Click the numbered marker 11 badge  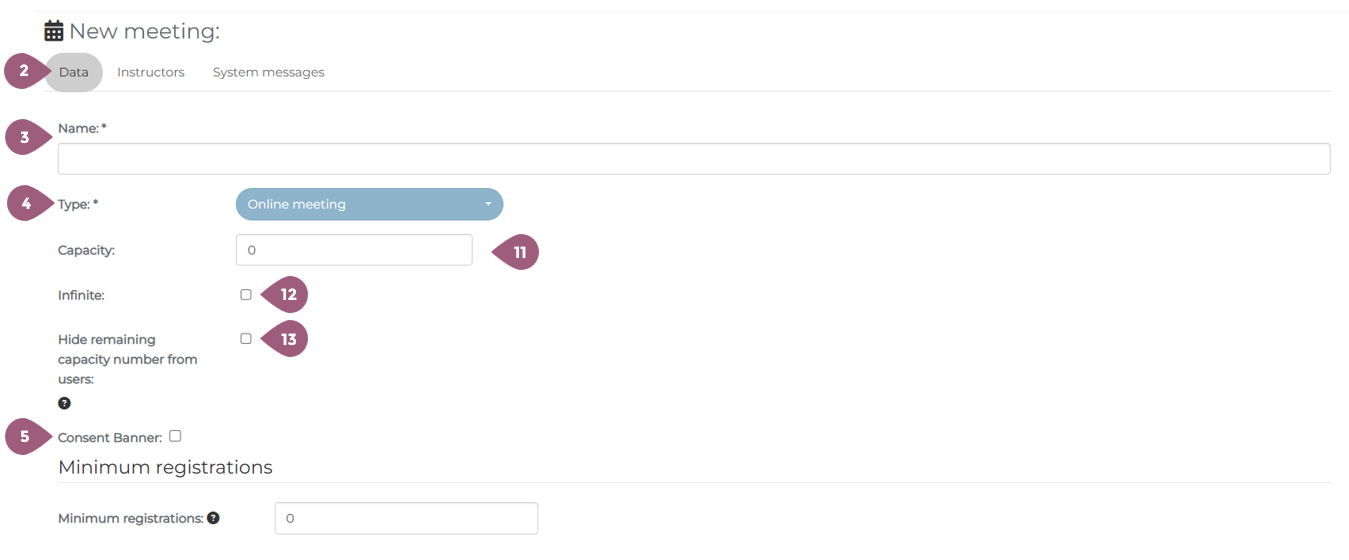pyautogui.click(x=519, y=253)
